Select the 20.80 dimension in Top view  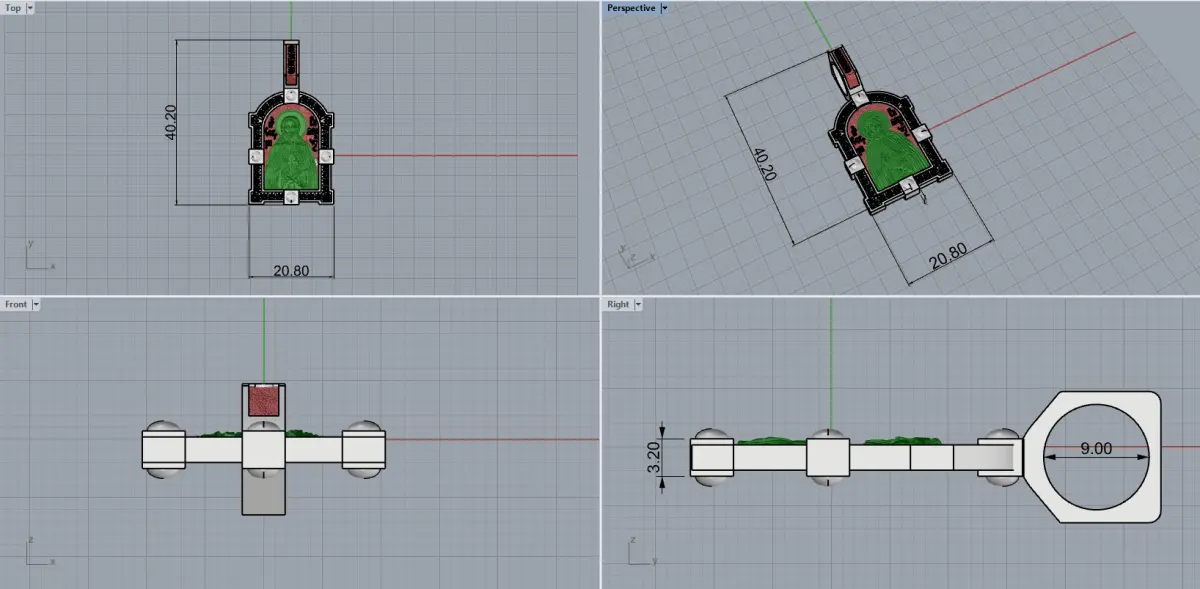pyautogui.click(x=291, y=269)
